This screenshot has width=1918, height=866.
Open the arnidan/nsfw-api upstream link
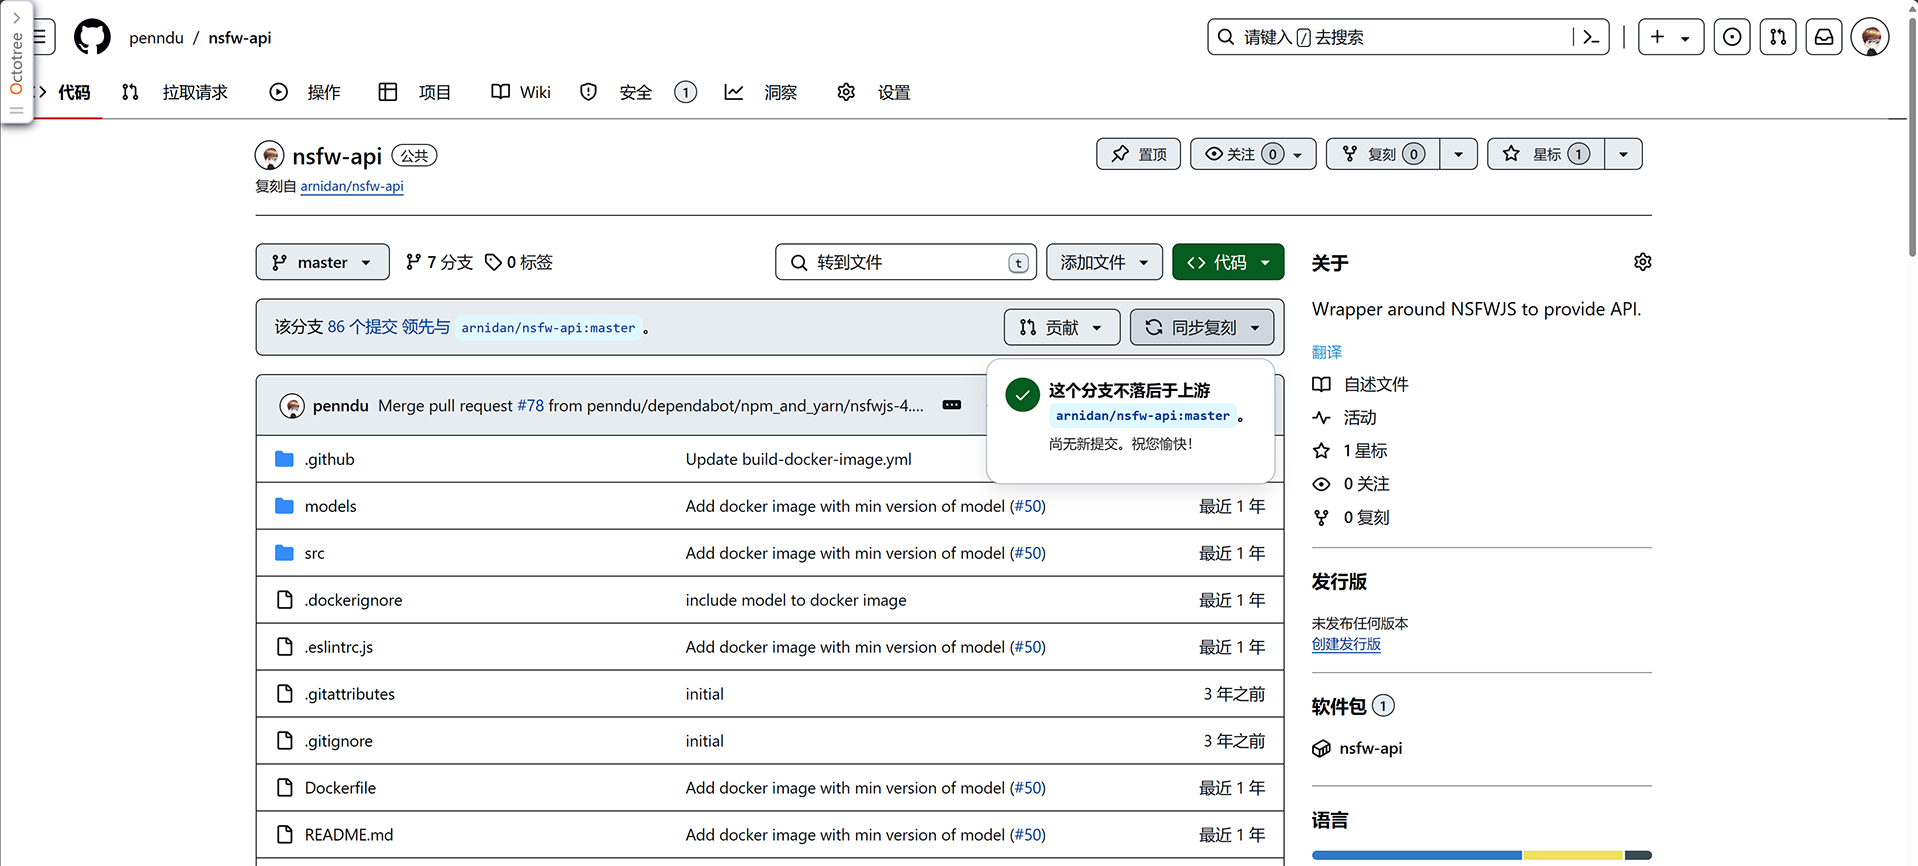352,186
